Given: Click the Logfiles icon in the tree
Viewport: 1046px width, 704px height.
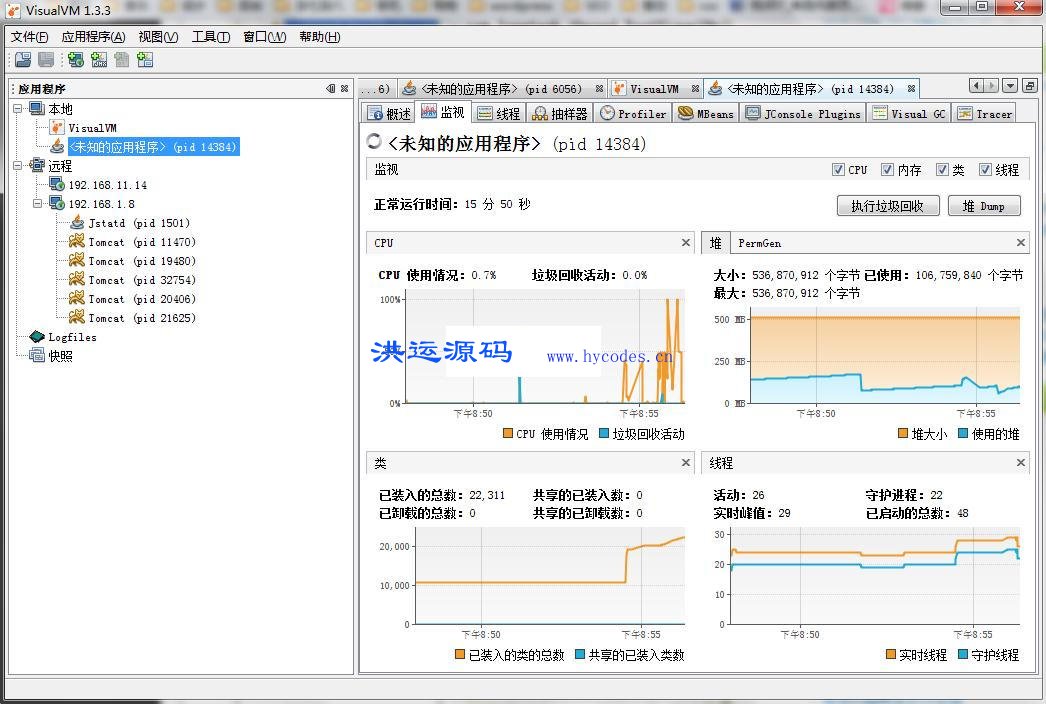Looking at the screenshot, I should (x=37, y=337).
